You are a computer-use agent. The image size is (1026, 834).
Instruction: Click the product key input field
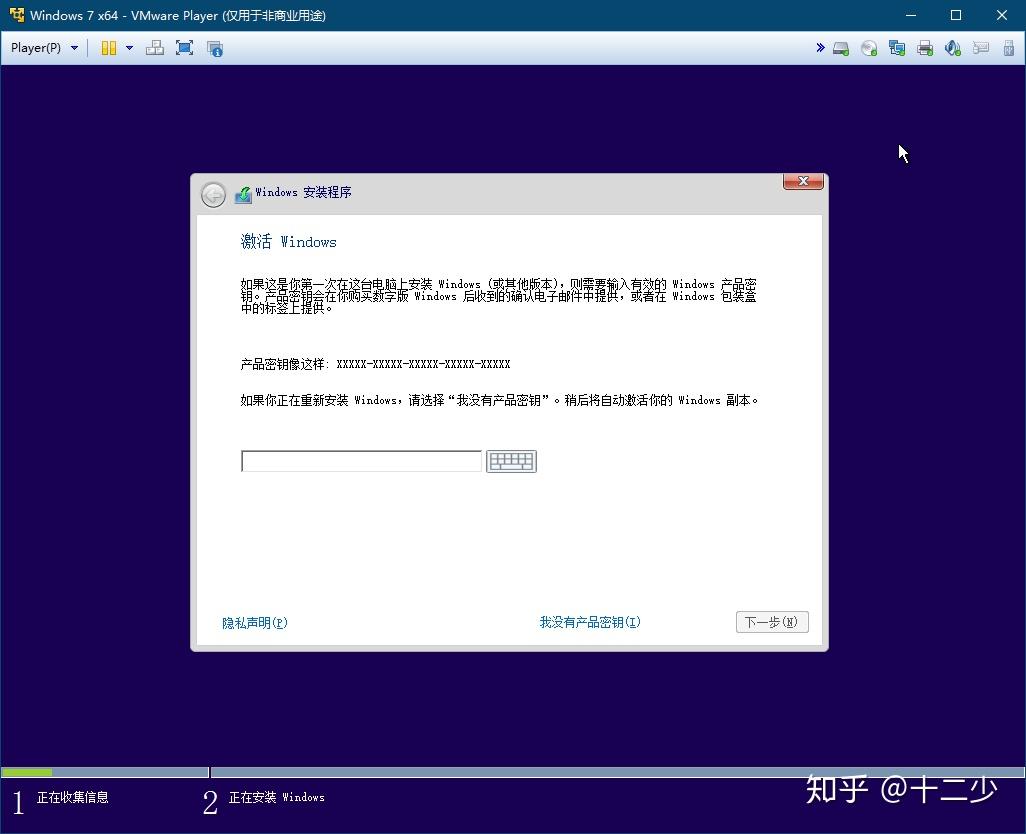coord(361,461)
